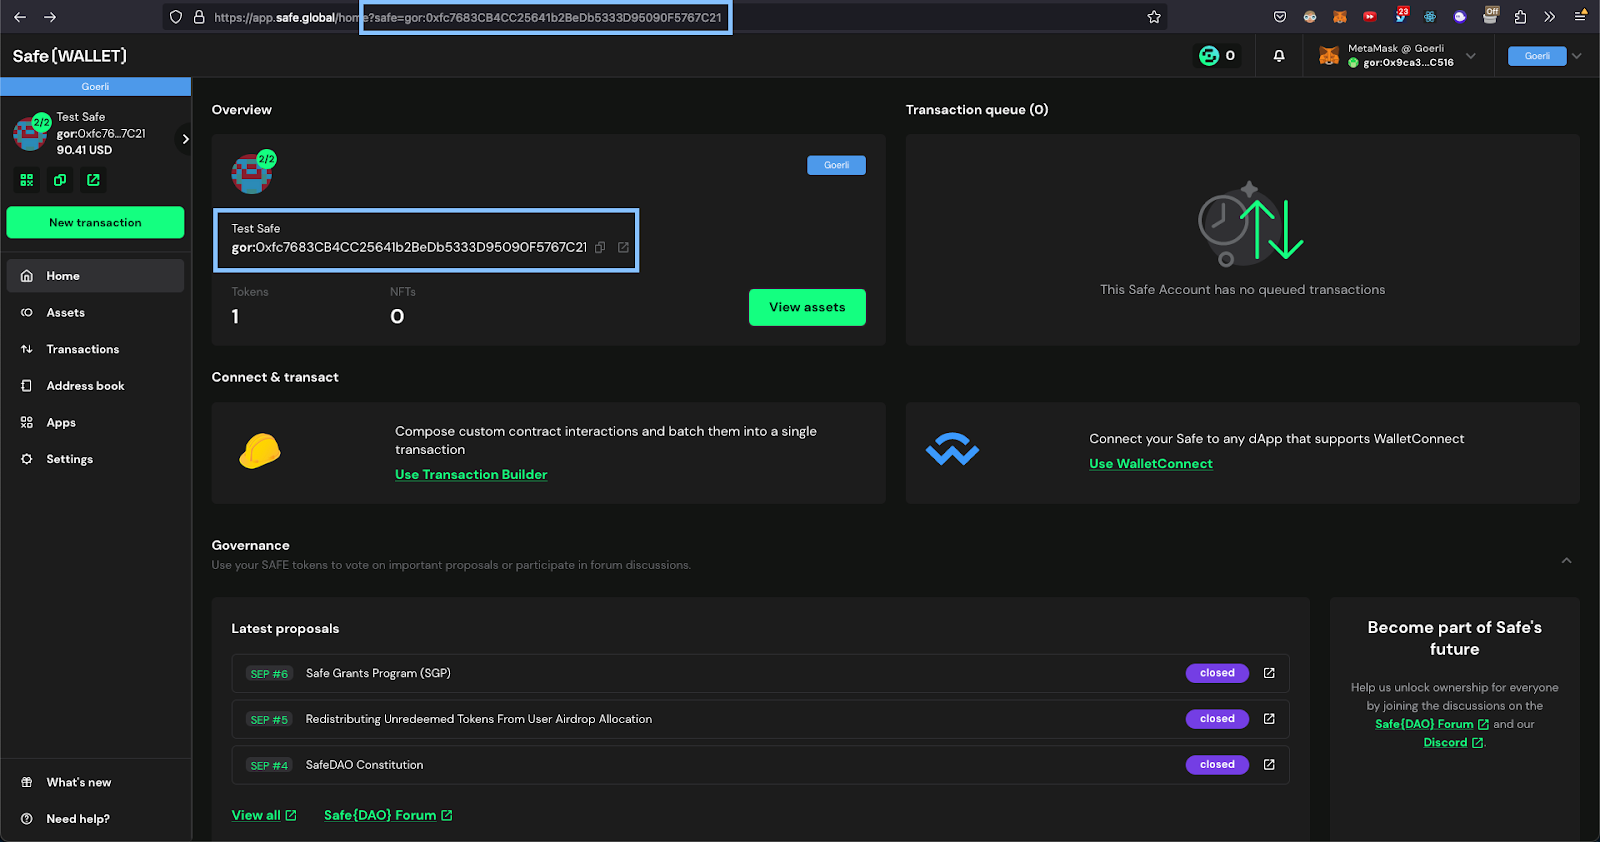Click the Overview Test Safe identicon
This screenshot has width=1600, height=842.
click(x=252, y=174)
